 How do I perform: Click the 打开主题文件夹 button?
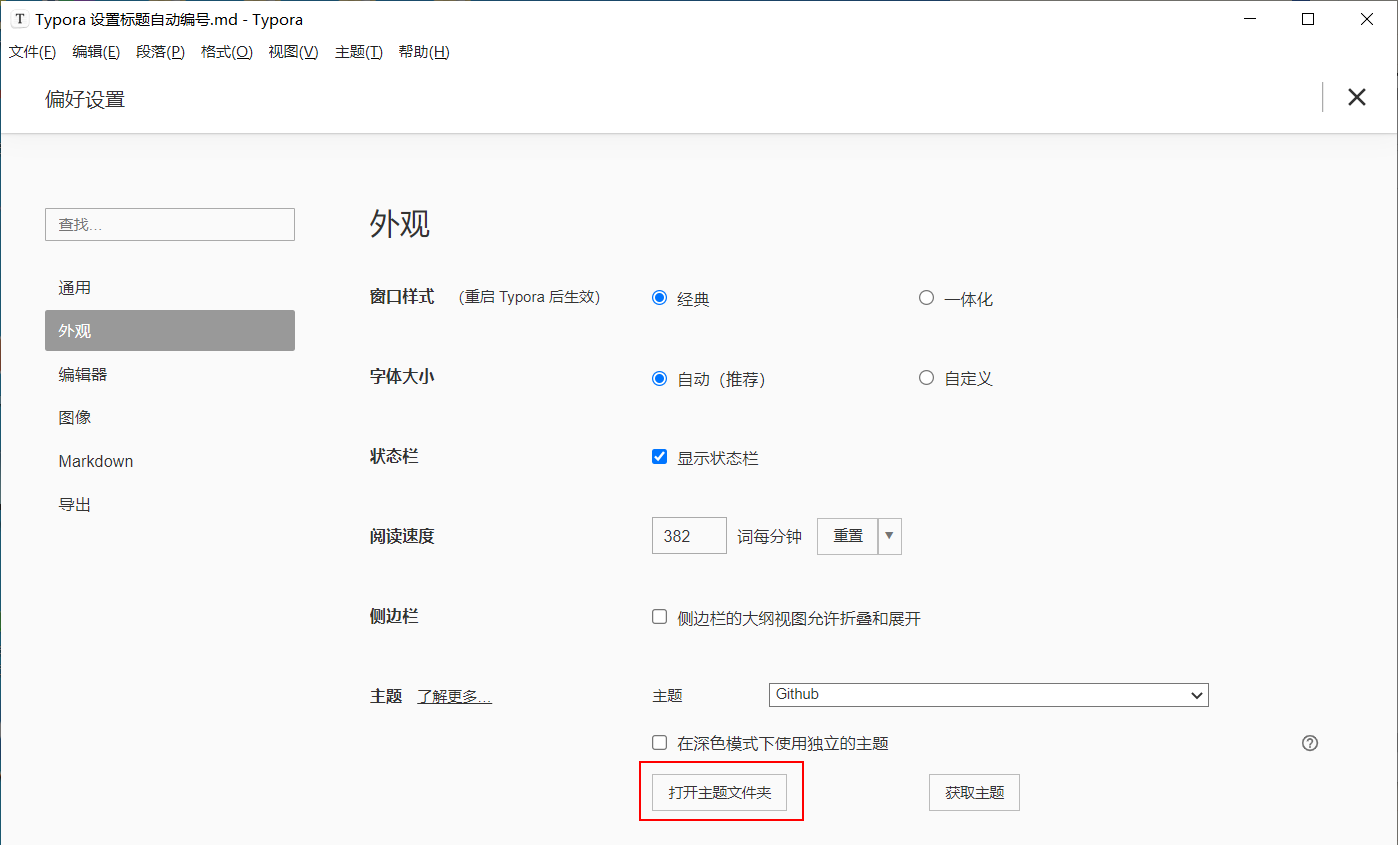[720, 792]
